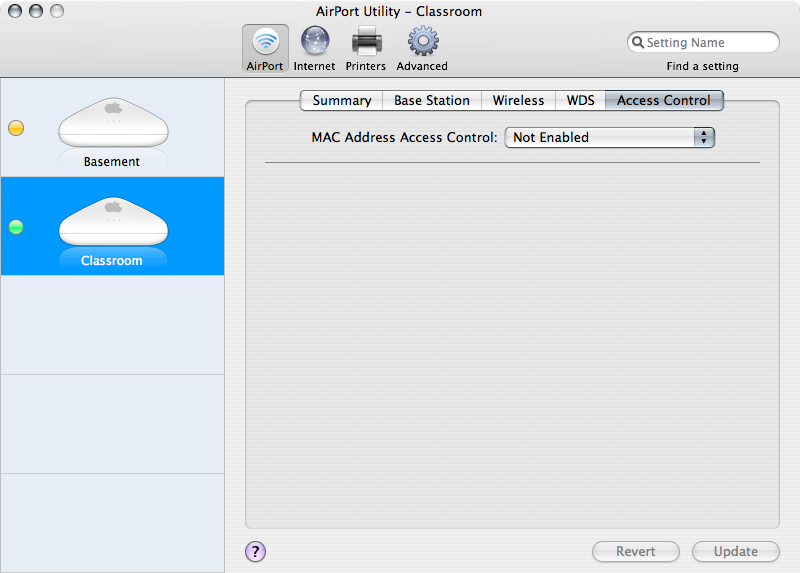Select the AirPort toolbar icon

coord(265,48)
